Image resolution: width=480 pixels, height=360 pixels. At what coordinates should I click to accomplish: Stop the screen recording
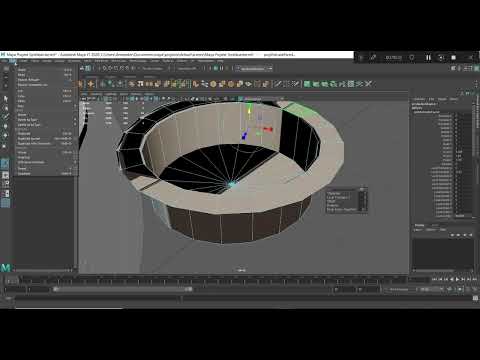[x=453, y=58]
